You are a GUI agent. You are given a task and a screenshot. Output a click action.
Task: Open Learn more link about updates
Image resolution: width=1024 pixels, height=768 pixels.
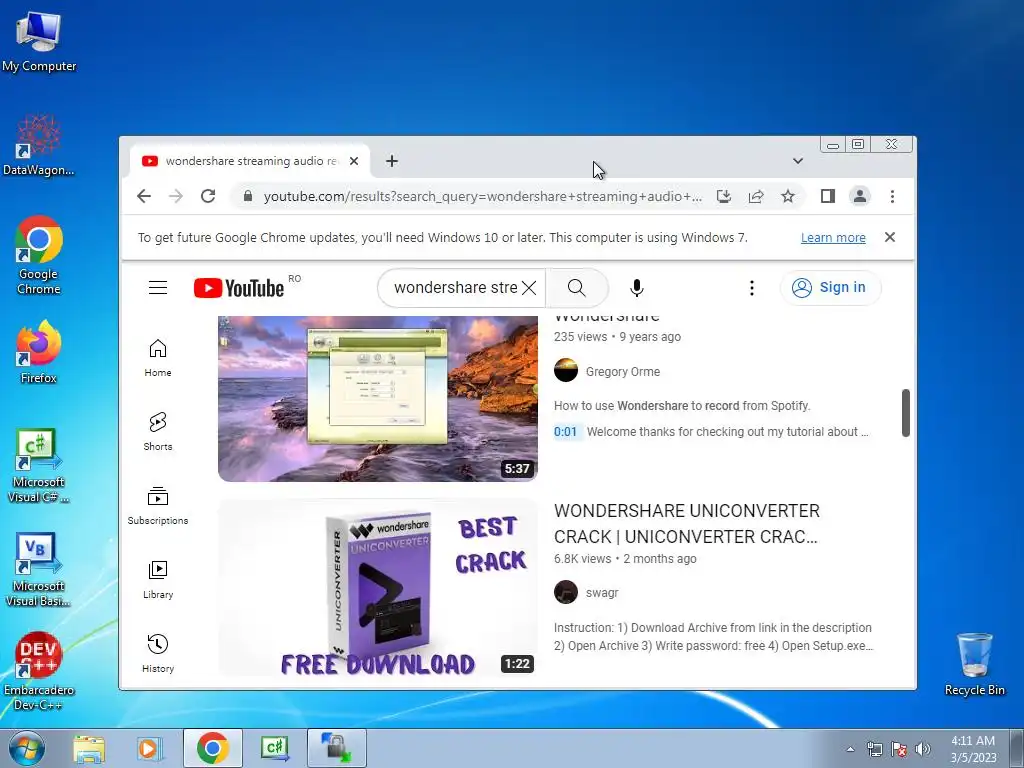click(x=833, y=238)
